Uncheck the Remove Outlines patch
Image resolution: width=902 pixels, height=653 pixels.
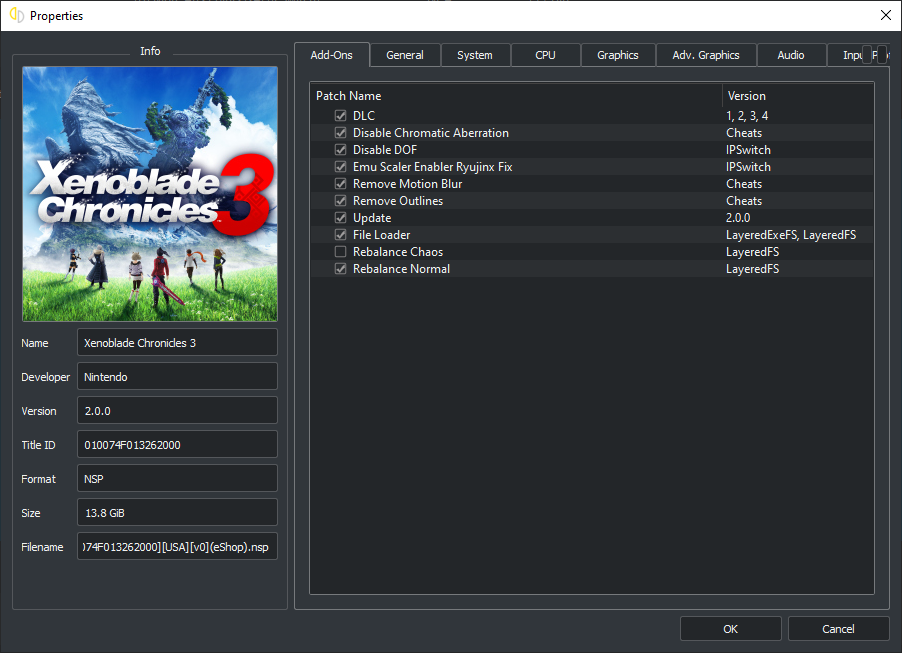pyautogui.click(x=341, y=201)
